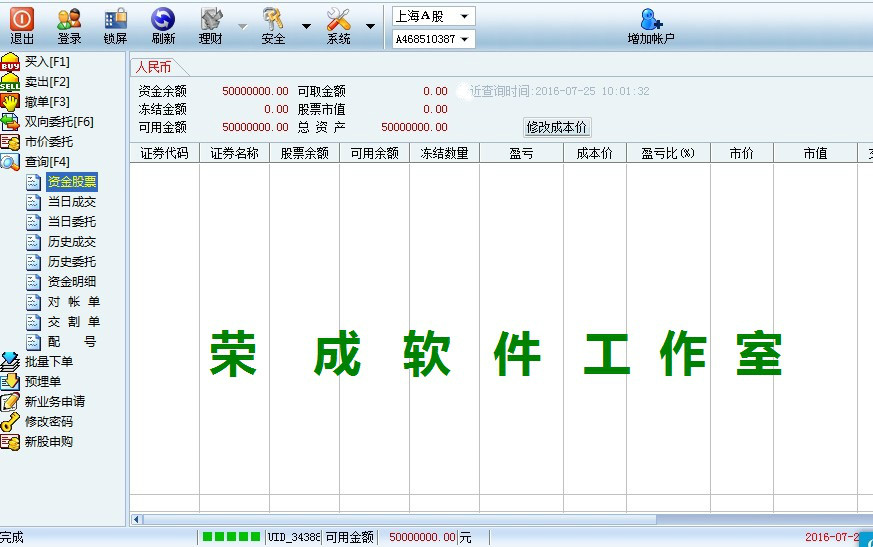
Task: Refresh data with the 刷新 icon
Action: (163, 19)
